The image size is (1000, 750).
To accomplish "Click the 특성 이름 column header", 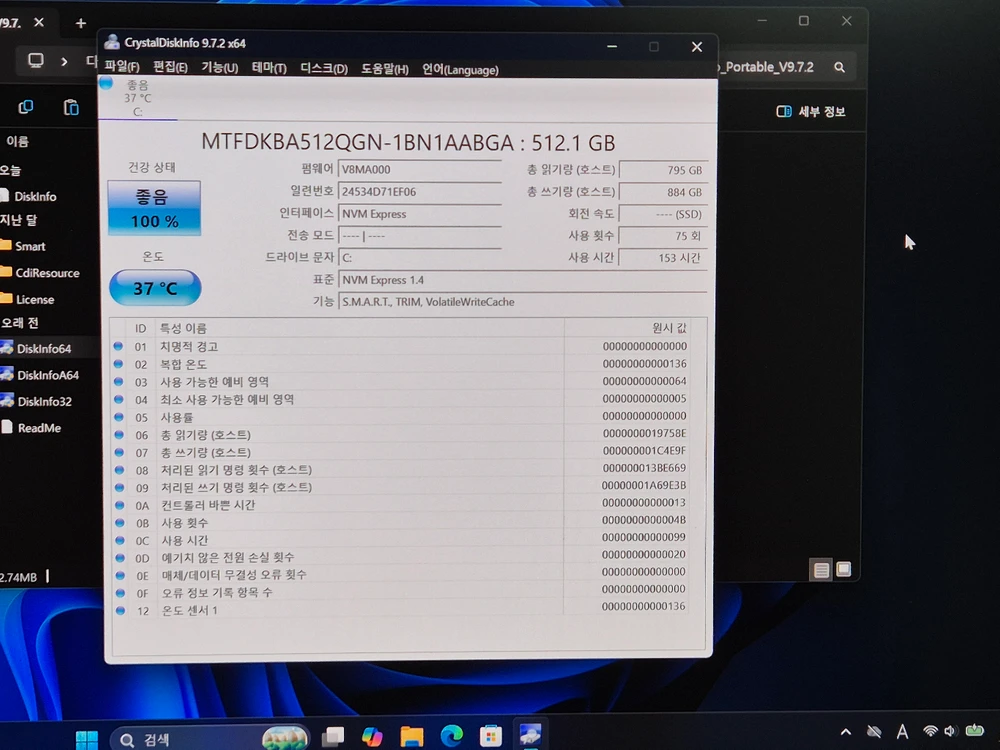I will point(183,328).
